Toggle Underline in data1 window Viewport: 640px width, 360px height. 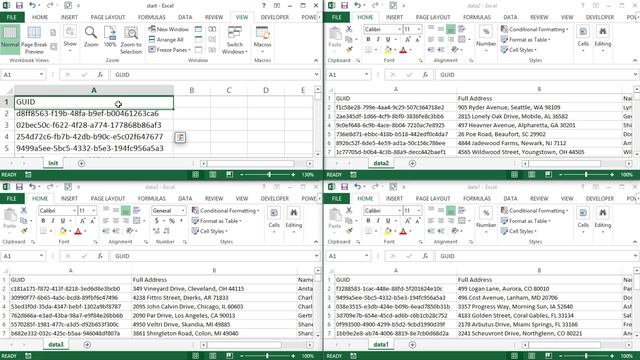(x=388, y=221)
